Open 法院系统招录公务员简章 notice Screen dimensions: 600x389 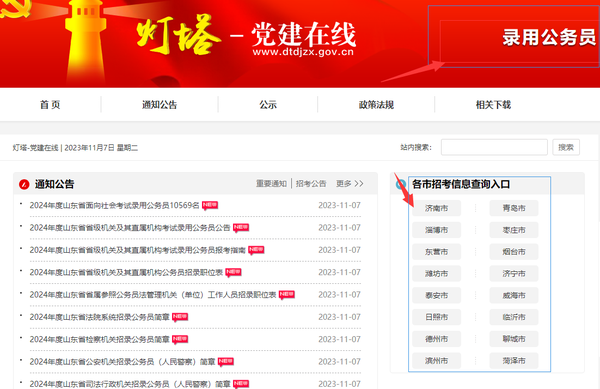pos(99,317)
